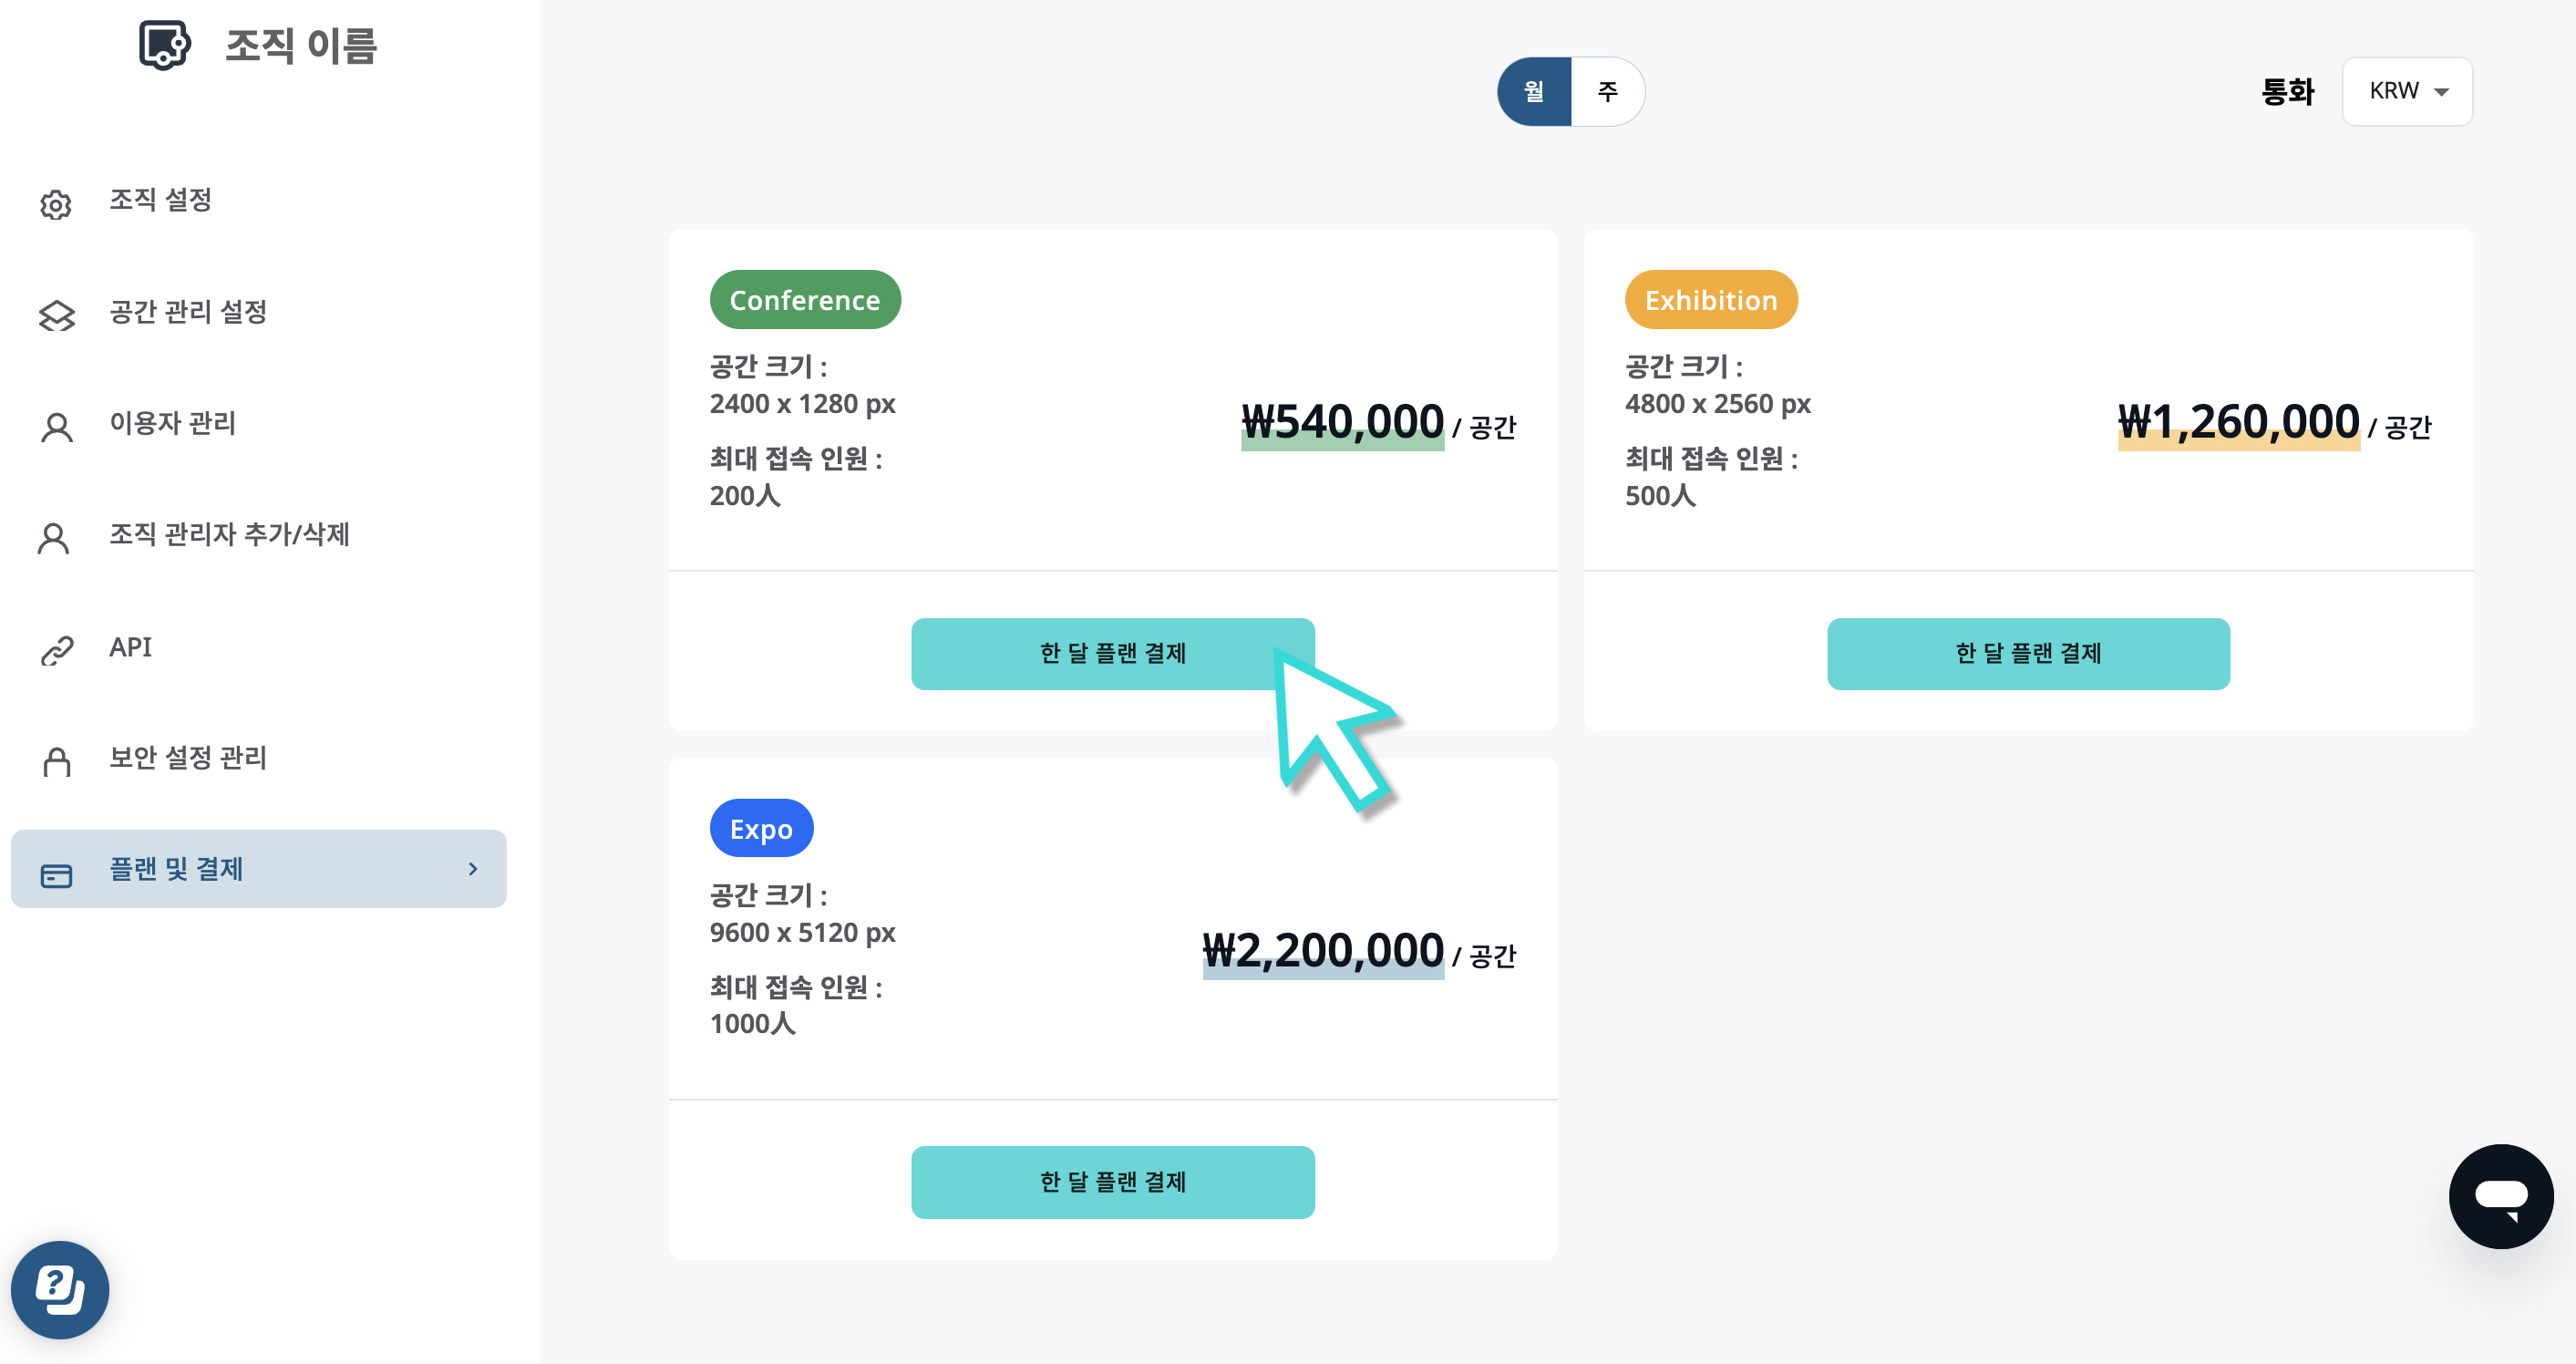Click the API link chain icon
2576x1364 pixels.
[57, 650]
